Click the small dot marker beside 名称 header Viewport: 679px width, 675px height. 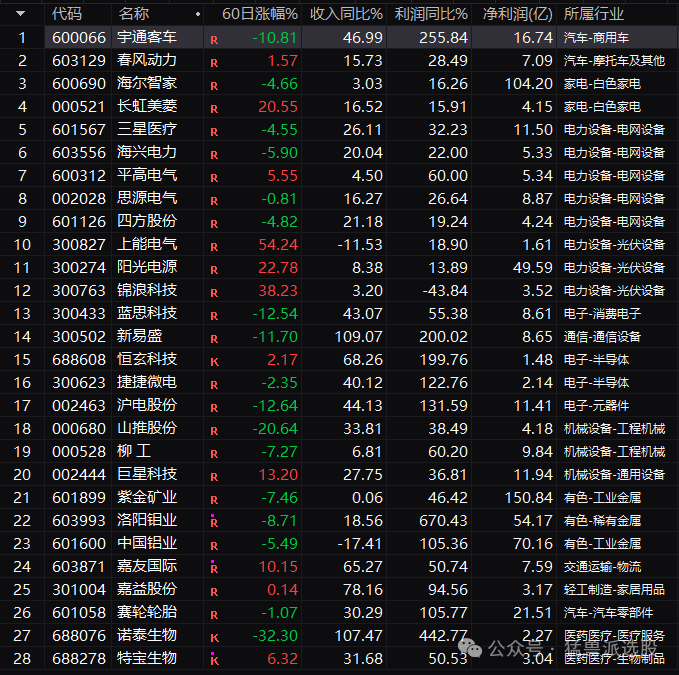pyautogui.click(x=198, y=14)
